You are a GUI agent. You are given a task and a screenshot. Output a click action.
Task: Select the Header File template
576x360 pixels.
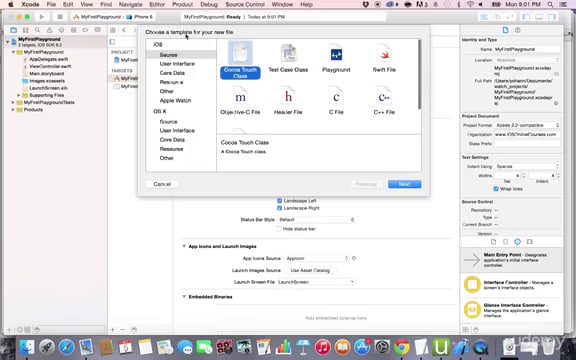point(288,100)
